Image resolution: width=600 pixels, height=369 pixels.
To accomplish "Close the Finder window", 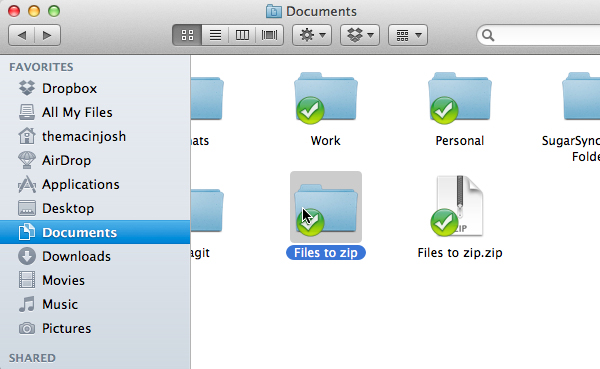I will point(14,11).
